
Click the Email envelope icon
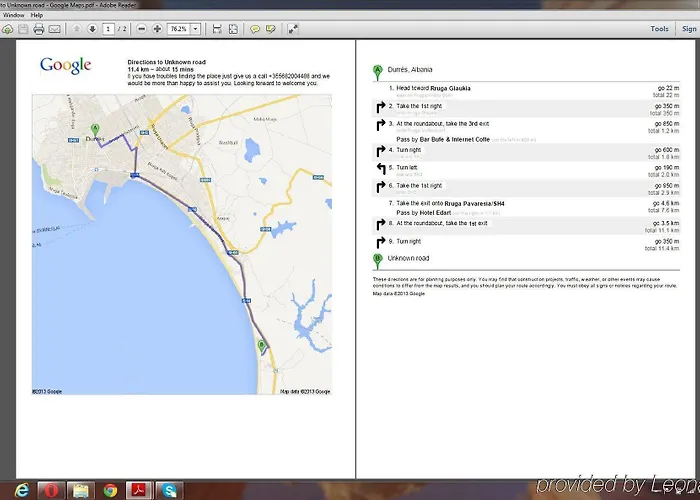[54, 30]
